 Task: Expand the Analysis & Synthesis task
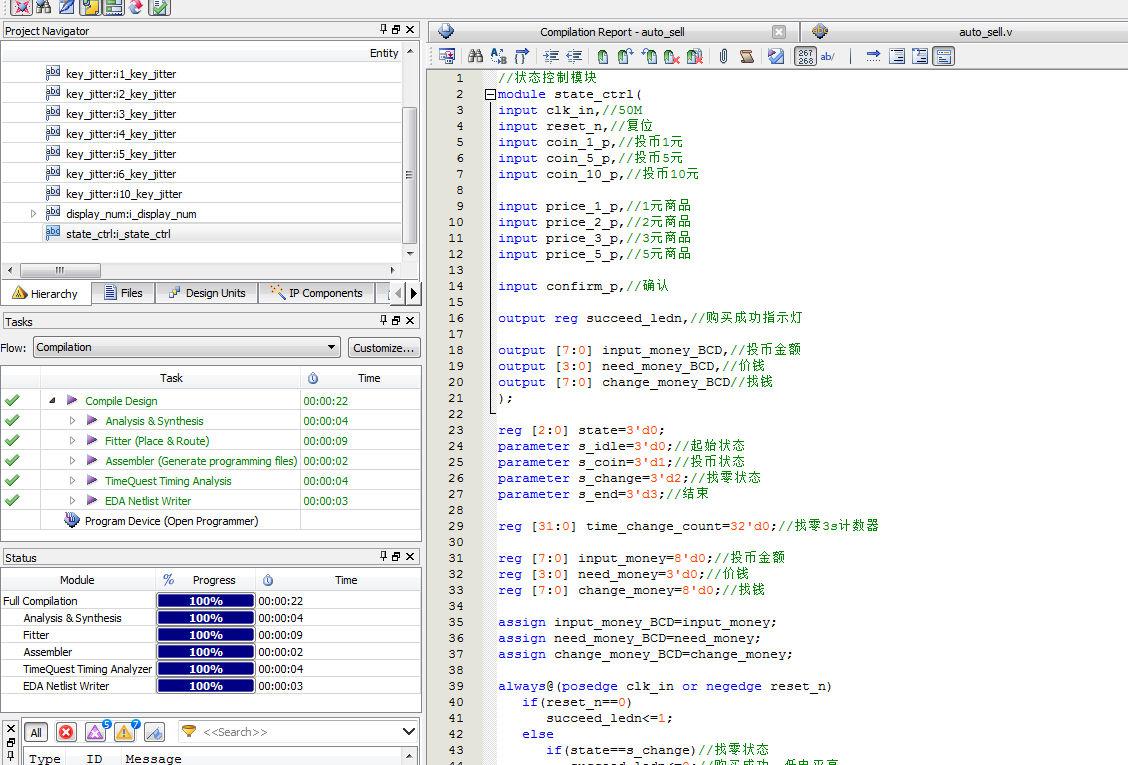72,421
